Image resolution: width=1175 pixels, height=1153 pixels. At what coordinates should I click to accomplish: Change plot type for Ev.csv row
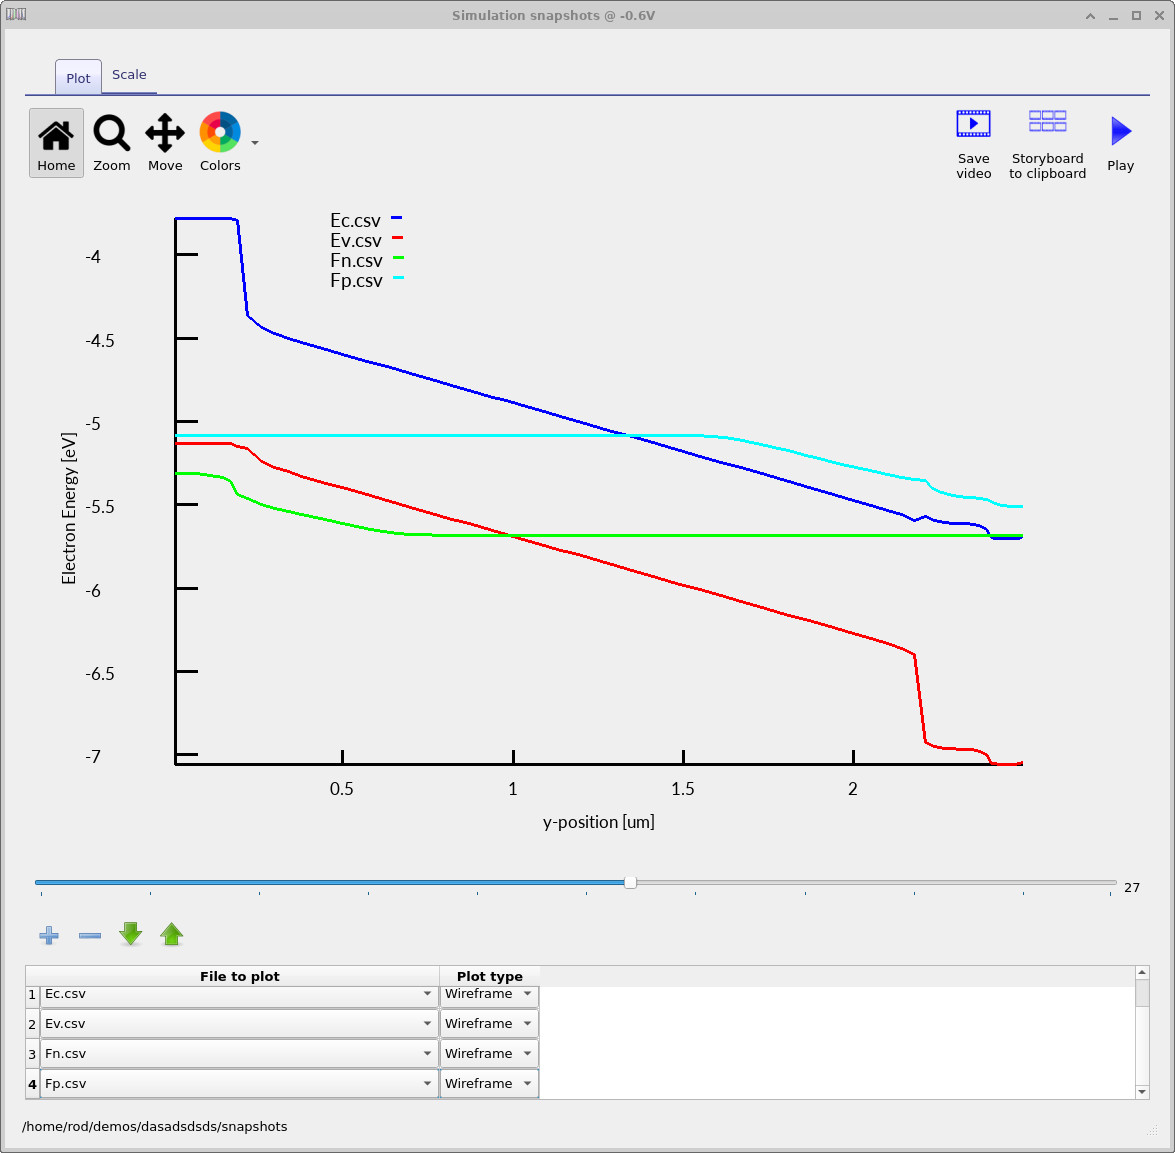click(489, 1023)
